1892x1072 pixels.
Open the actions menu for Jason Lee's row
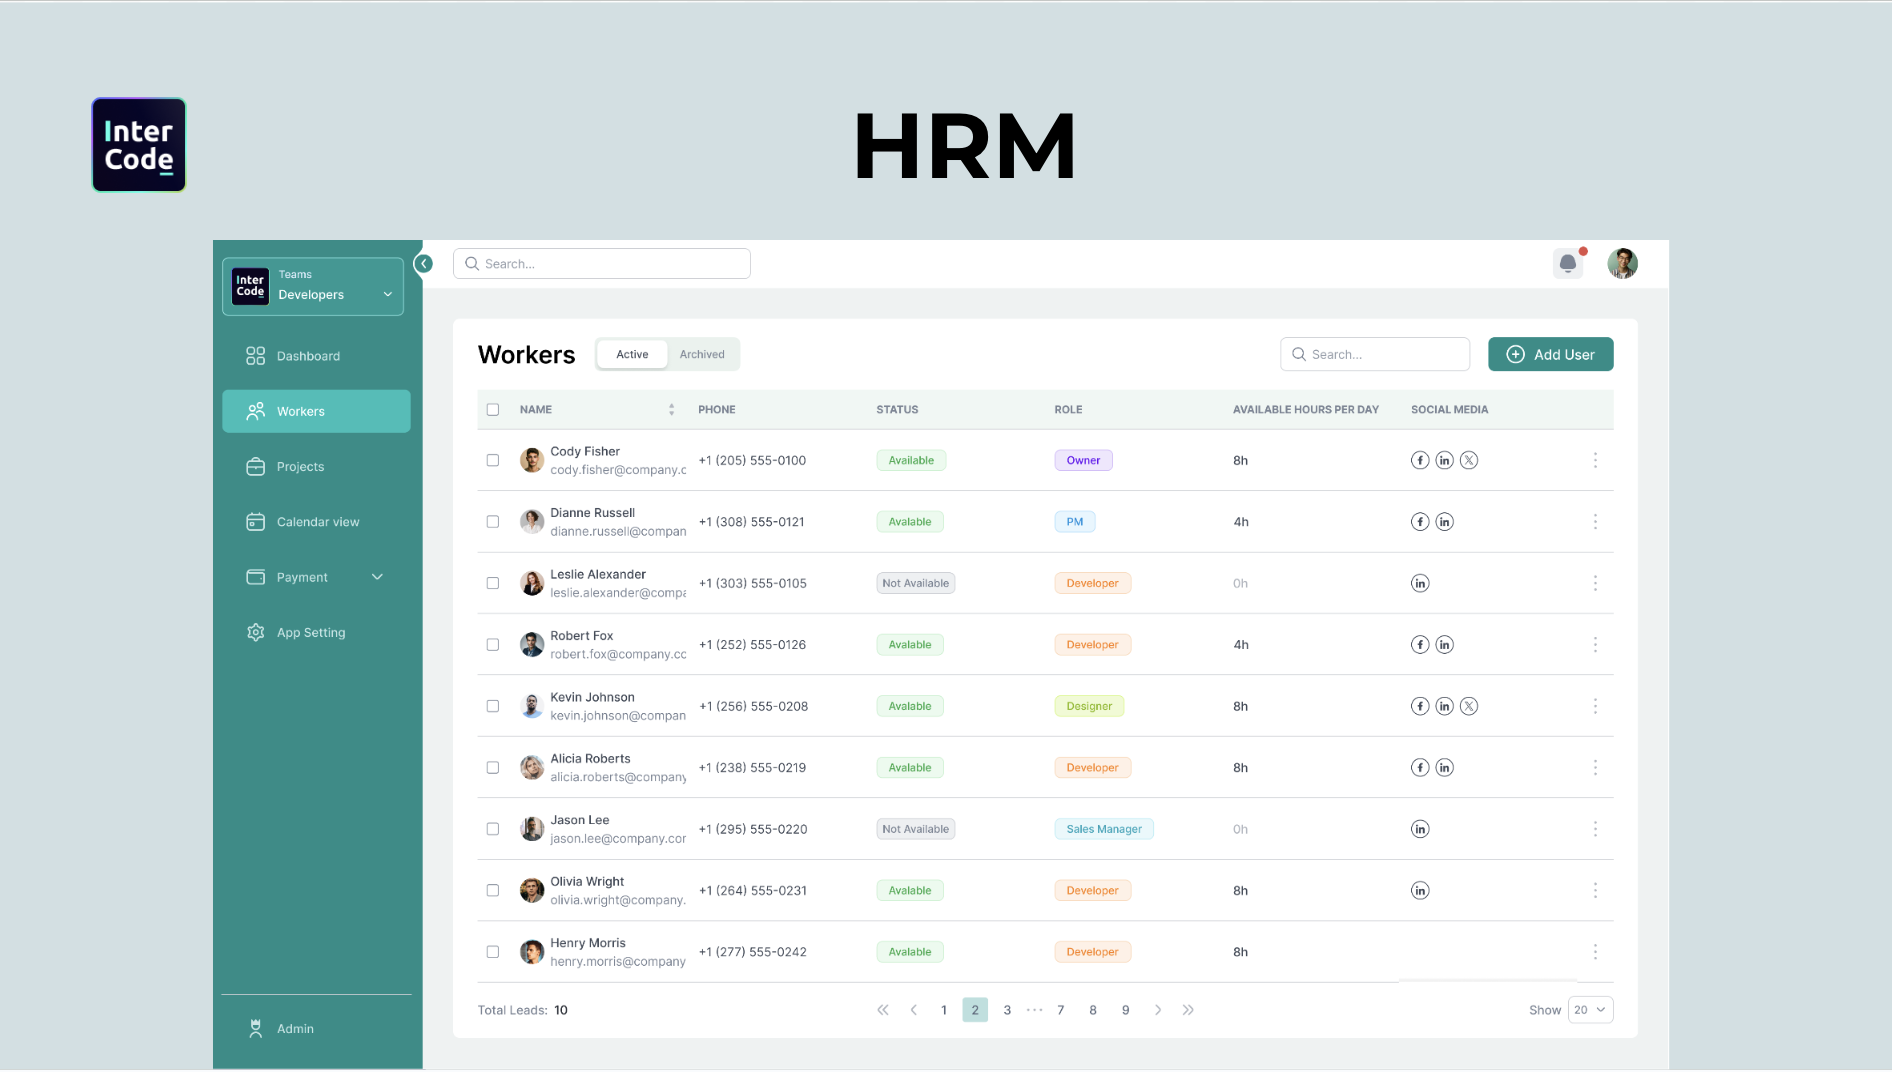pyautogui.click(x=1595, y=828)
